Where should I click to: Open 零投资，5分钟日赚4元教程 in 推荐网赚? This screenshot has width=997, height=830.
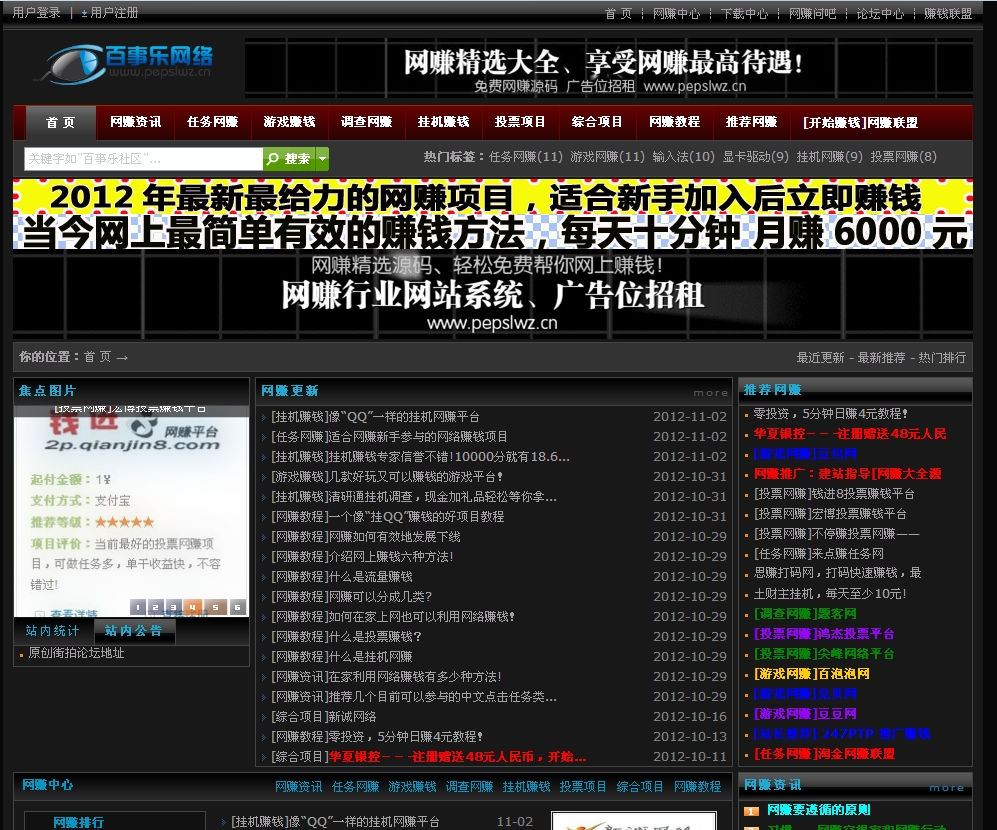pyautogui.click(x=830, y=414)
